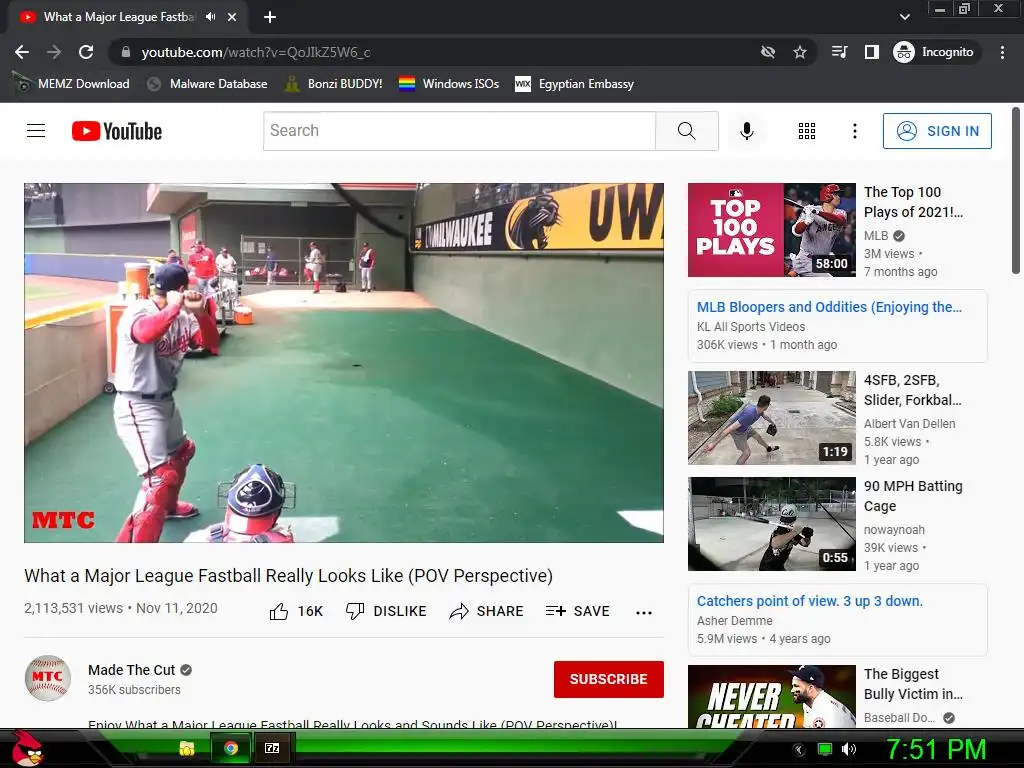Viewport: 1024px width, 768px height.
Task: Subscribe to Made The Cut
Action: pyautogui.click(x=609, y=679)
